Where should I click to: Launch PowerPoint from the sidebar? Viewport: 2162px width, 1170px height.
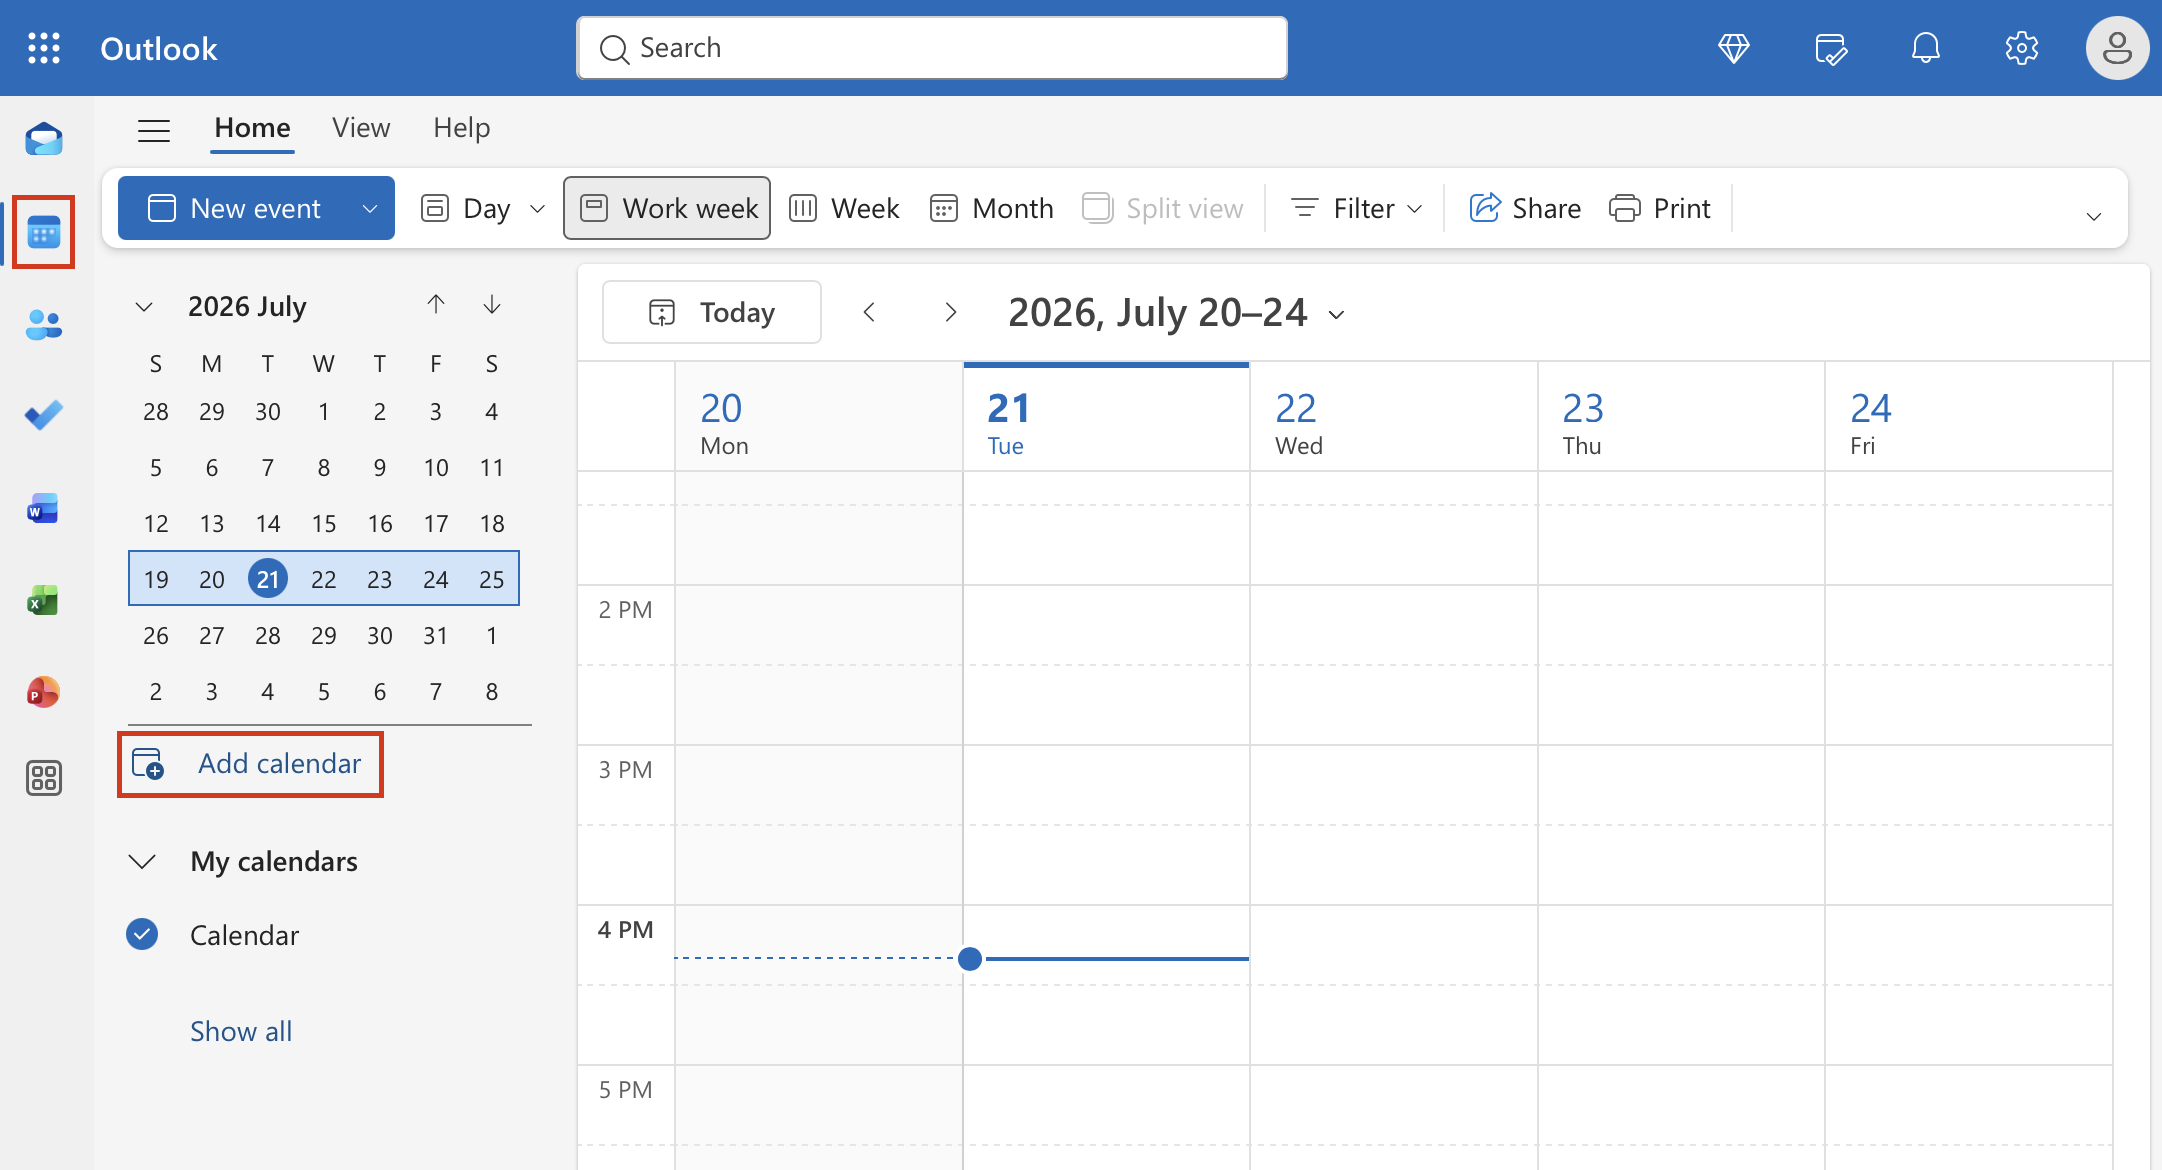[x=44, y=691]
